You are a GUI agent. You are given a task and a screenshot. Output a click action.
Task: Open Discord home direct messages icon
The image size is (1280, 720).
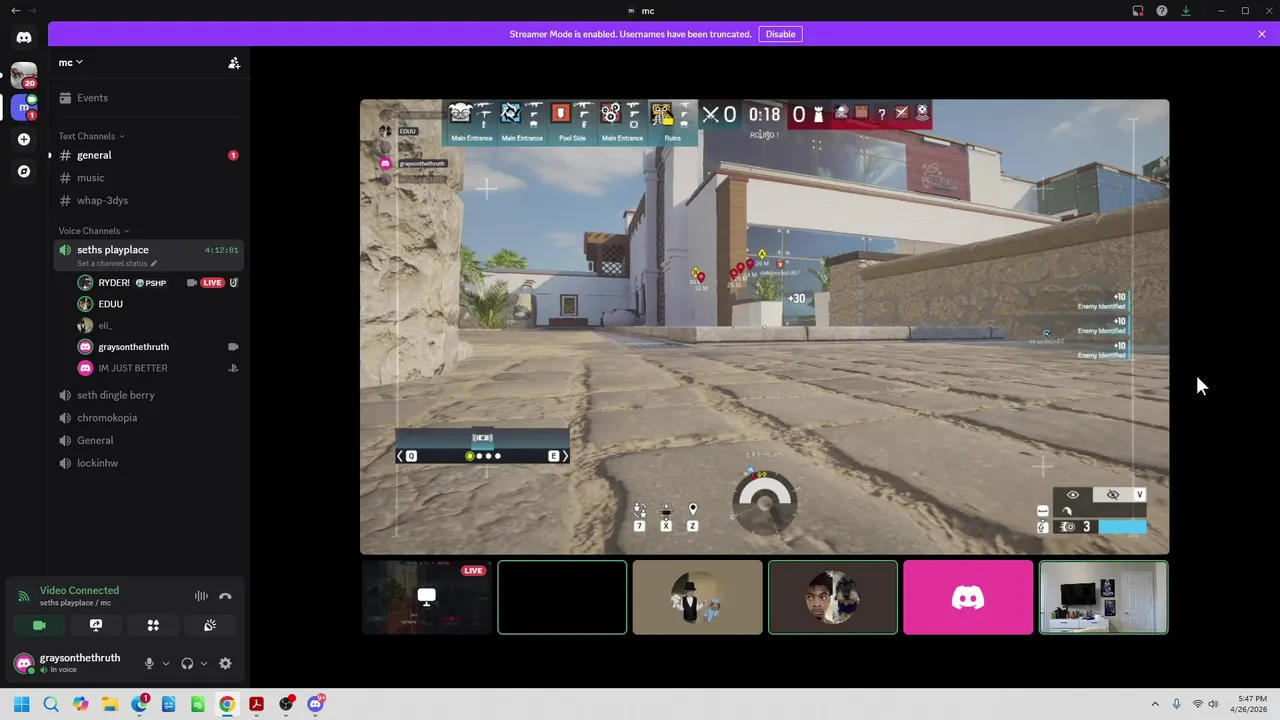24,37
